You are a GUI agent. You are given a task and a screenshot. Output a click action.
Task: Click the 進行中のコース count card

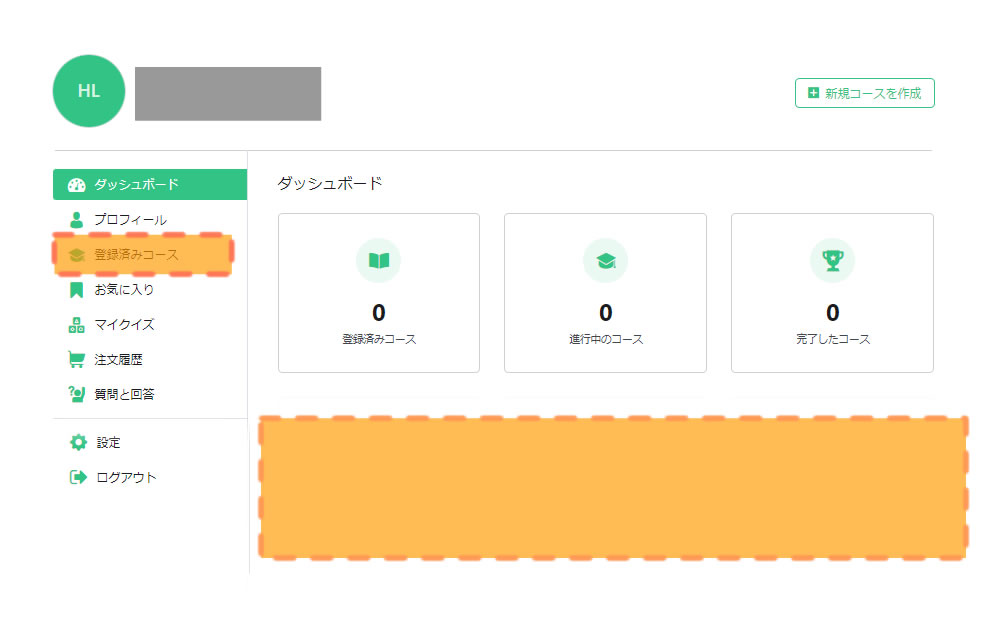pos(605,293)
